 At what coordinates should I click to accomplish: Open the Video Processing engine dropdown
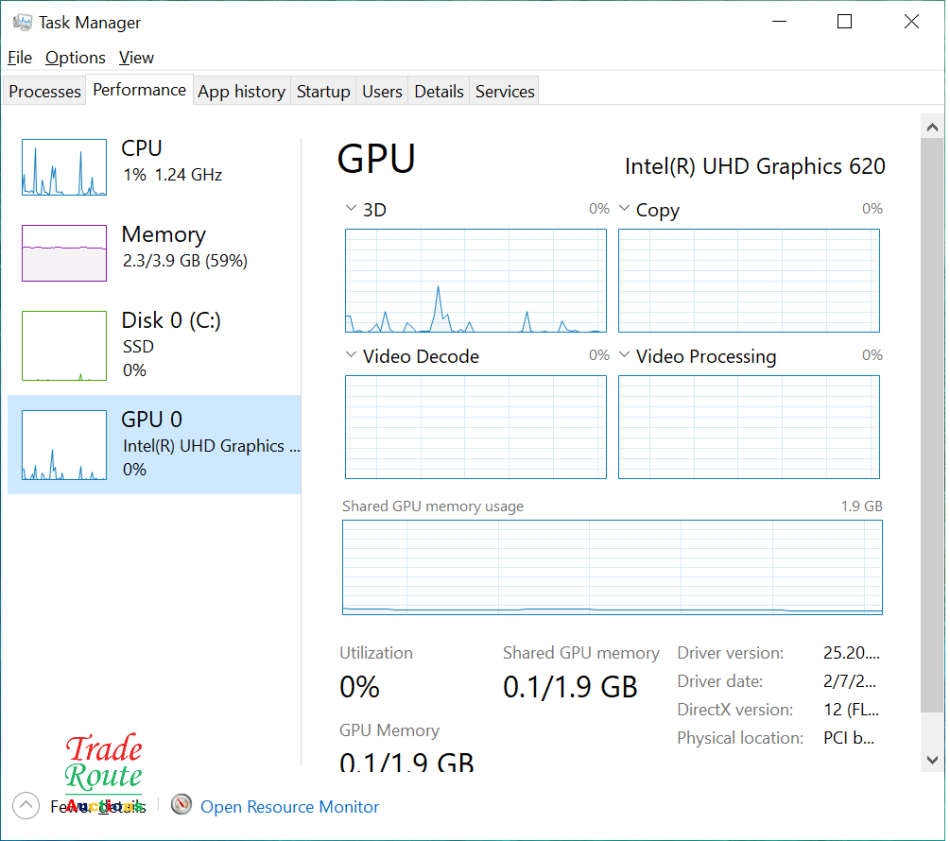click(624, 355)
